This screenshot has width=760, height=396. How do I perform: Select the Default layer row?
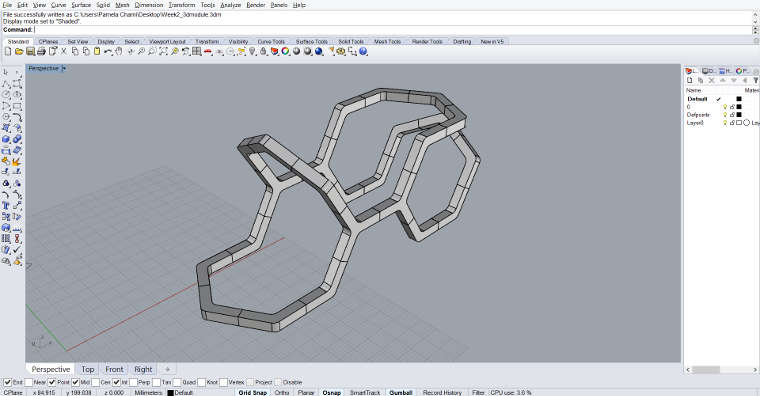point(722,99)
